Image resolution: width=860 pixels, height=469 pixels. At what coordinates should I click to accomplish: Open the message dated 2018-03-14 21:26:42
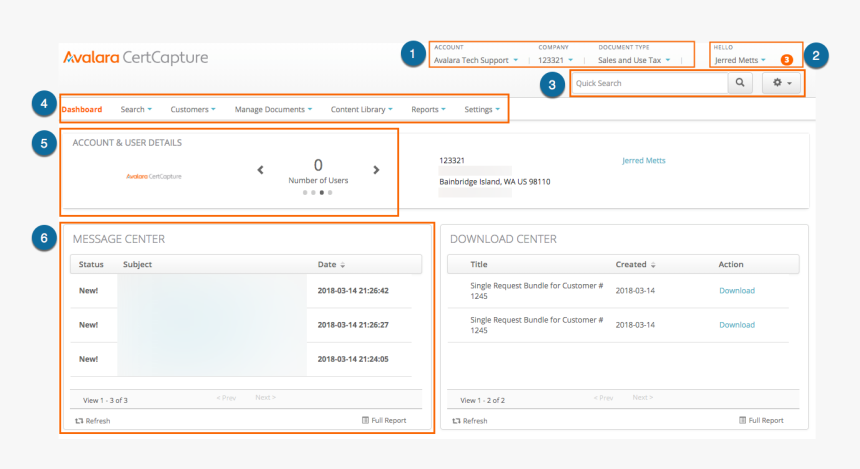coord(241,291)
